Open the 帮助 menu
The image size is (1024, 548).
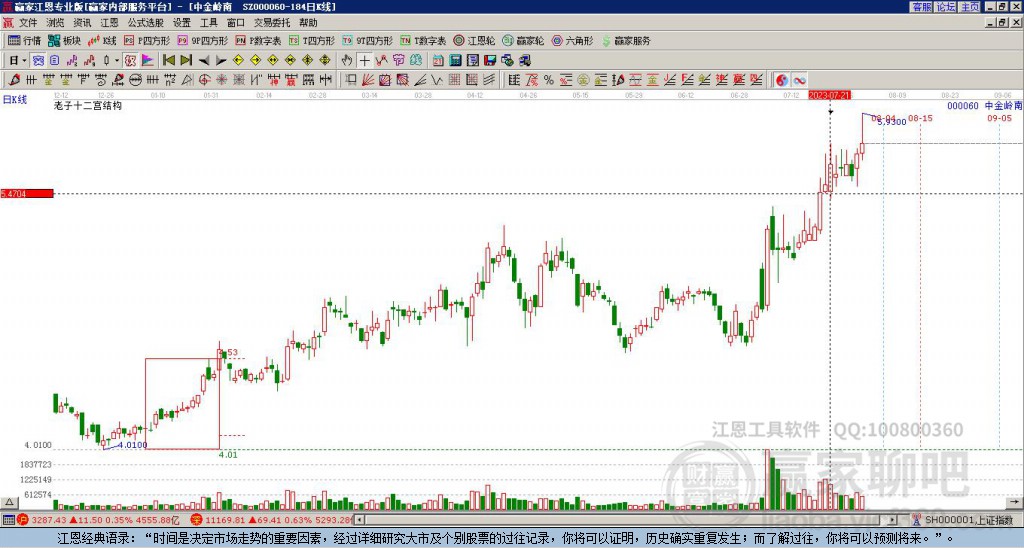pyautogui.click(x=308, y=23)
